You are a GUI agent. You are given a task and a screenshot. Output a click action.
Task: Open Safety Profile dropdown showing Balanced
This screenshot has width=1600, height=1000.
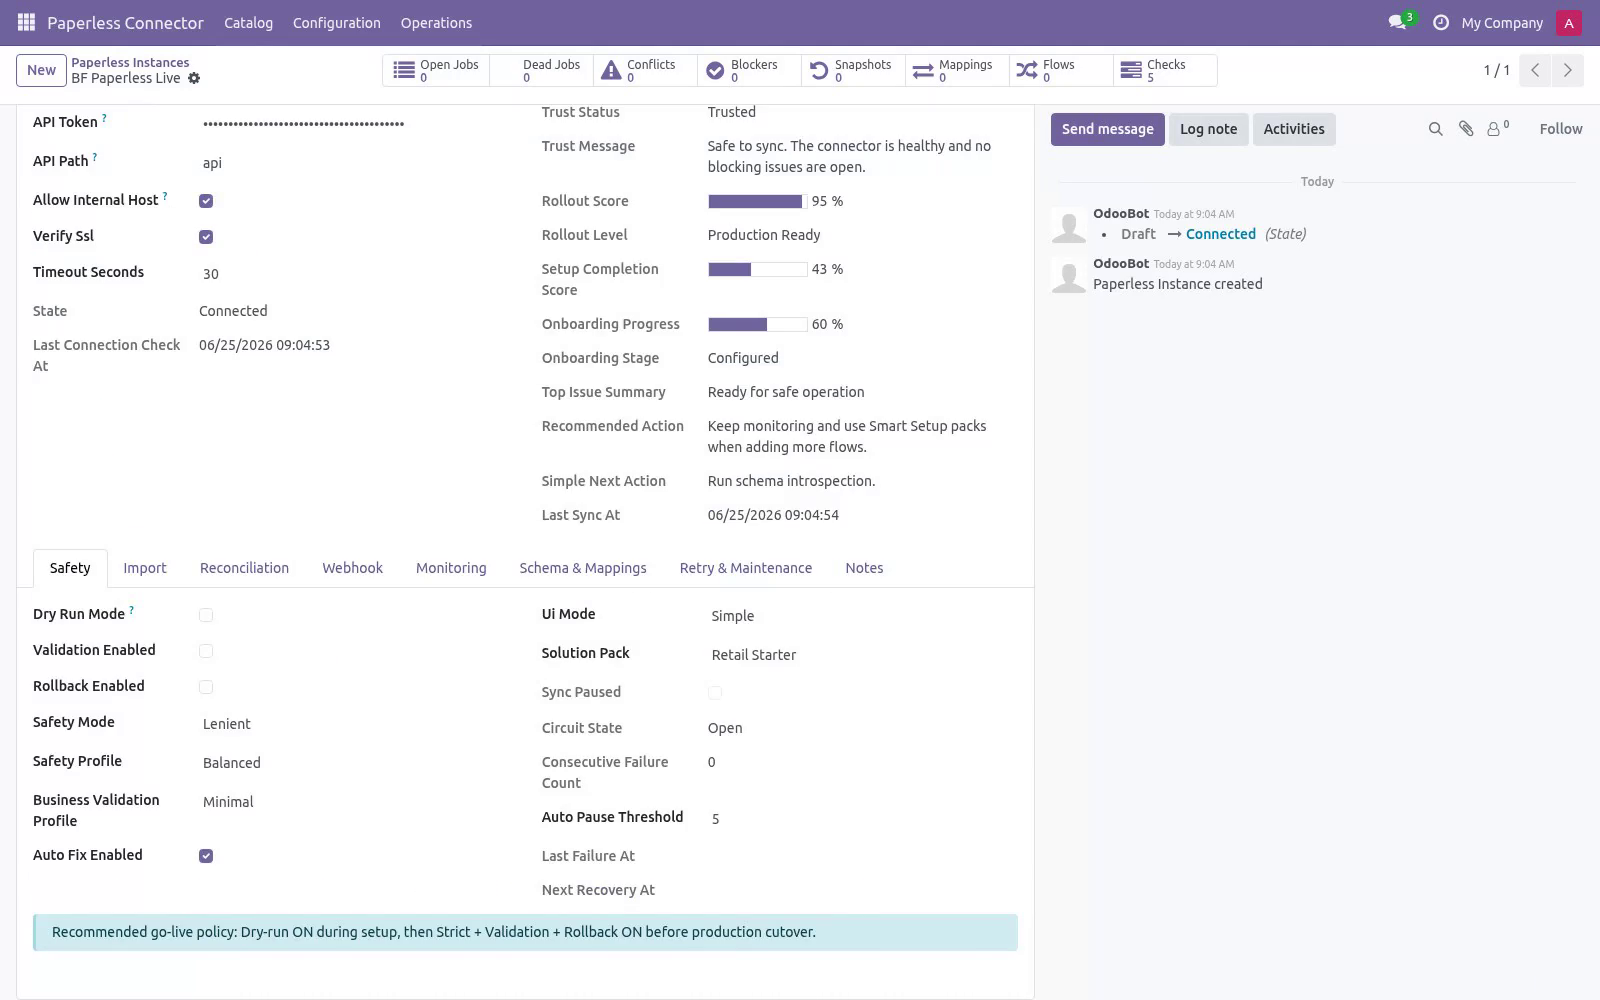[354, 763]
